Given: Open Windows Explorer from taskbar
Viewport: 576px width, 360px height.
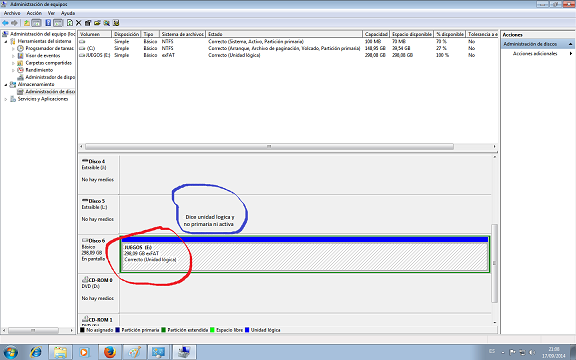Looking at the screenshot, I should 60,352.
